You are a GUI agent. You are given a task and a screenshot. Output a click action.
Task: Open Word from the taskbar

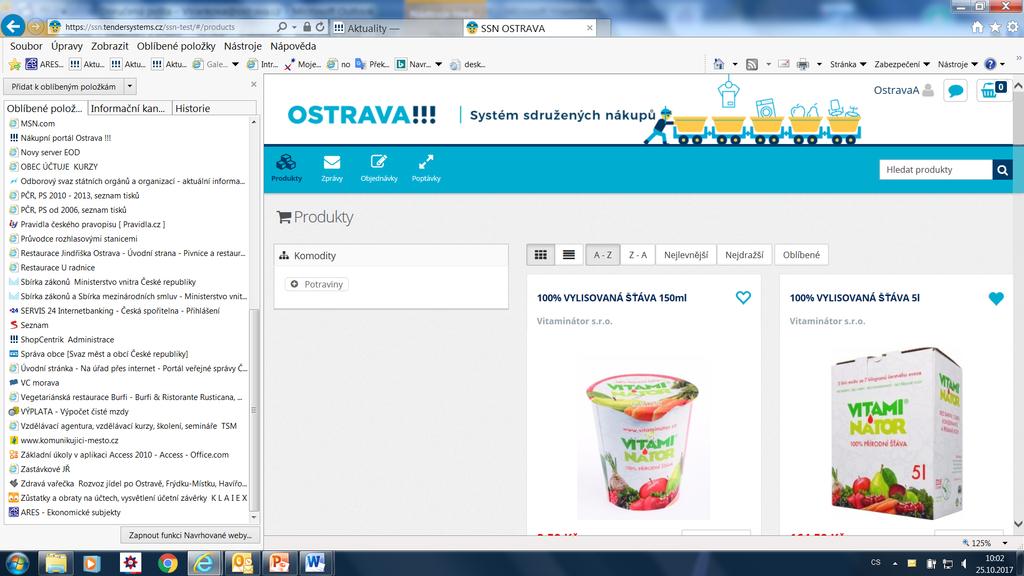click(x=315, y=563)
